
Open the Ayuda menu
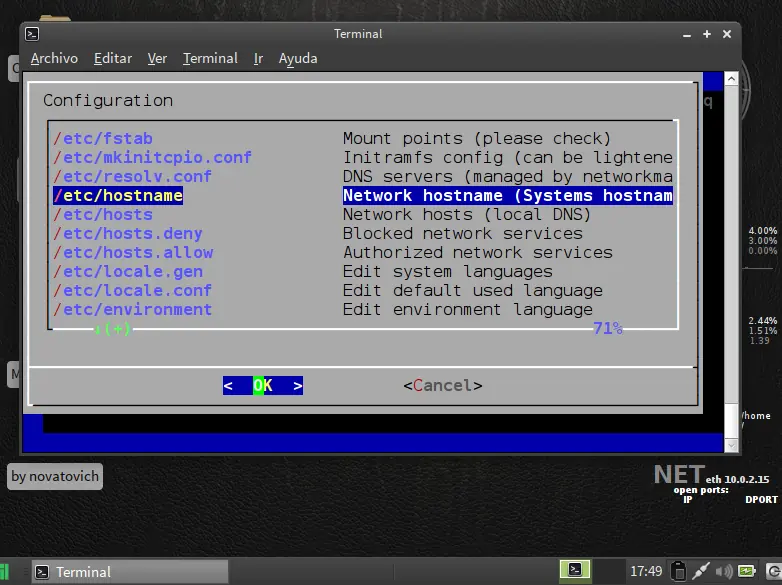pyautogui.click(x=298, y=58)
